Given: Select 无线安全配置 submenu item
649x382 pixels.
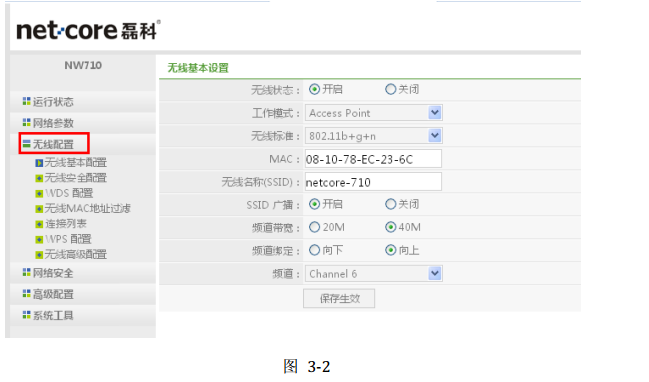Looking at the screenshot, I should [76, 178].
